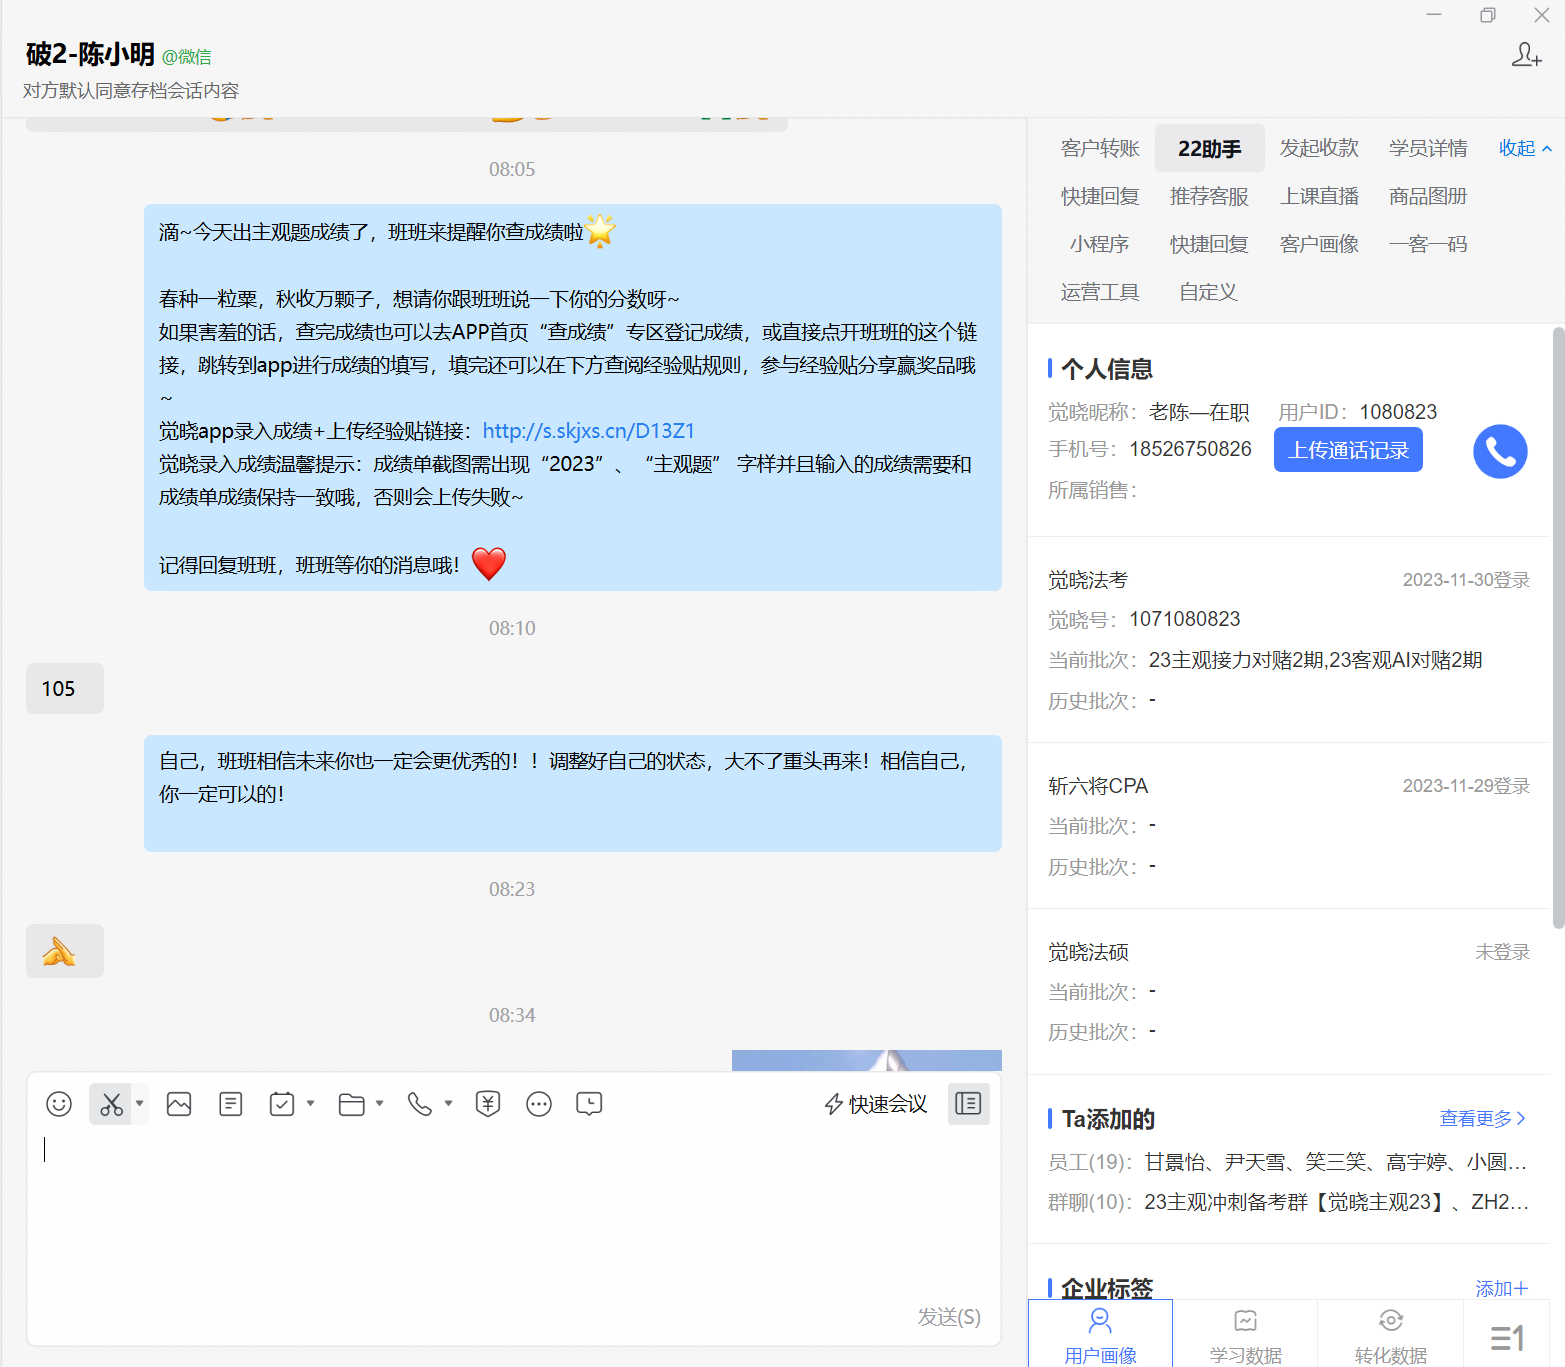Click the right panel vertical scrollbar
This screenshot has height=1367, width=1565.
1558,628
